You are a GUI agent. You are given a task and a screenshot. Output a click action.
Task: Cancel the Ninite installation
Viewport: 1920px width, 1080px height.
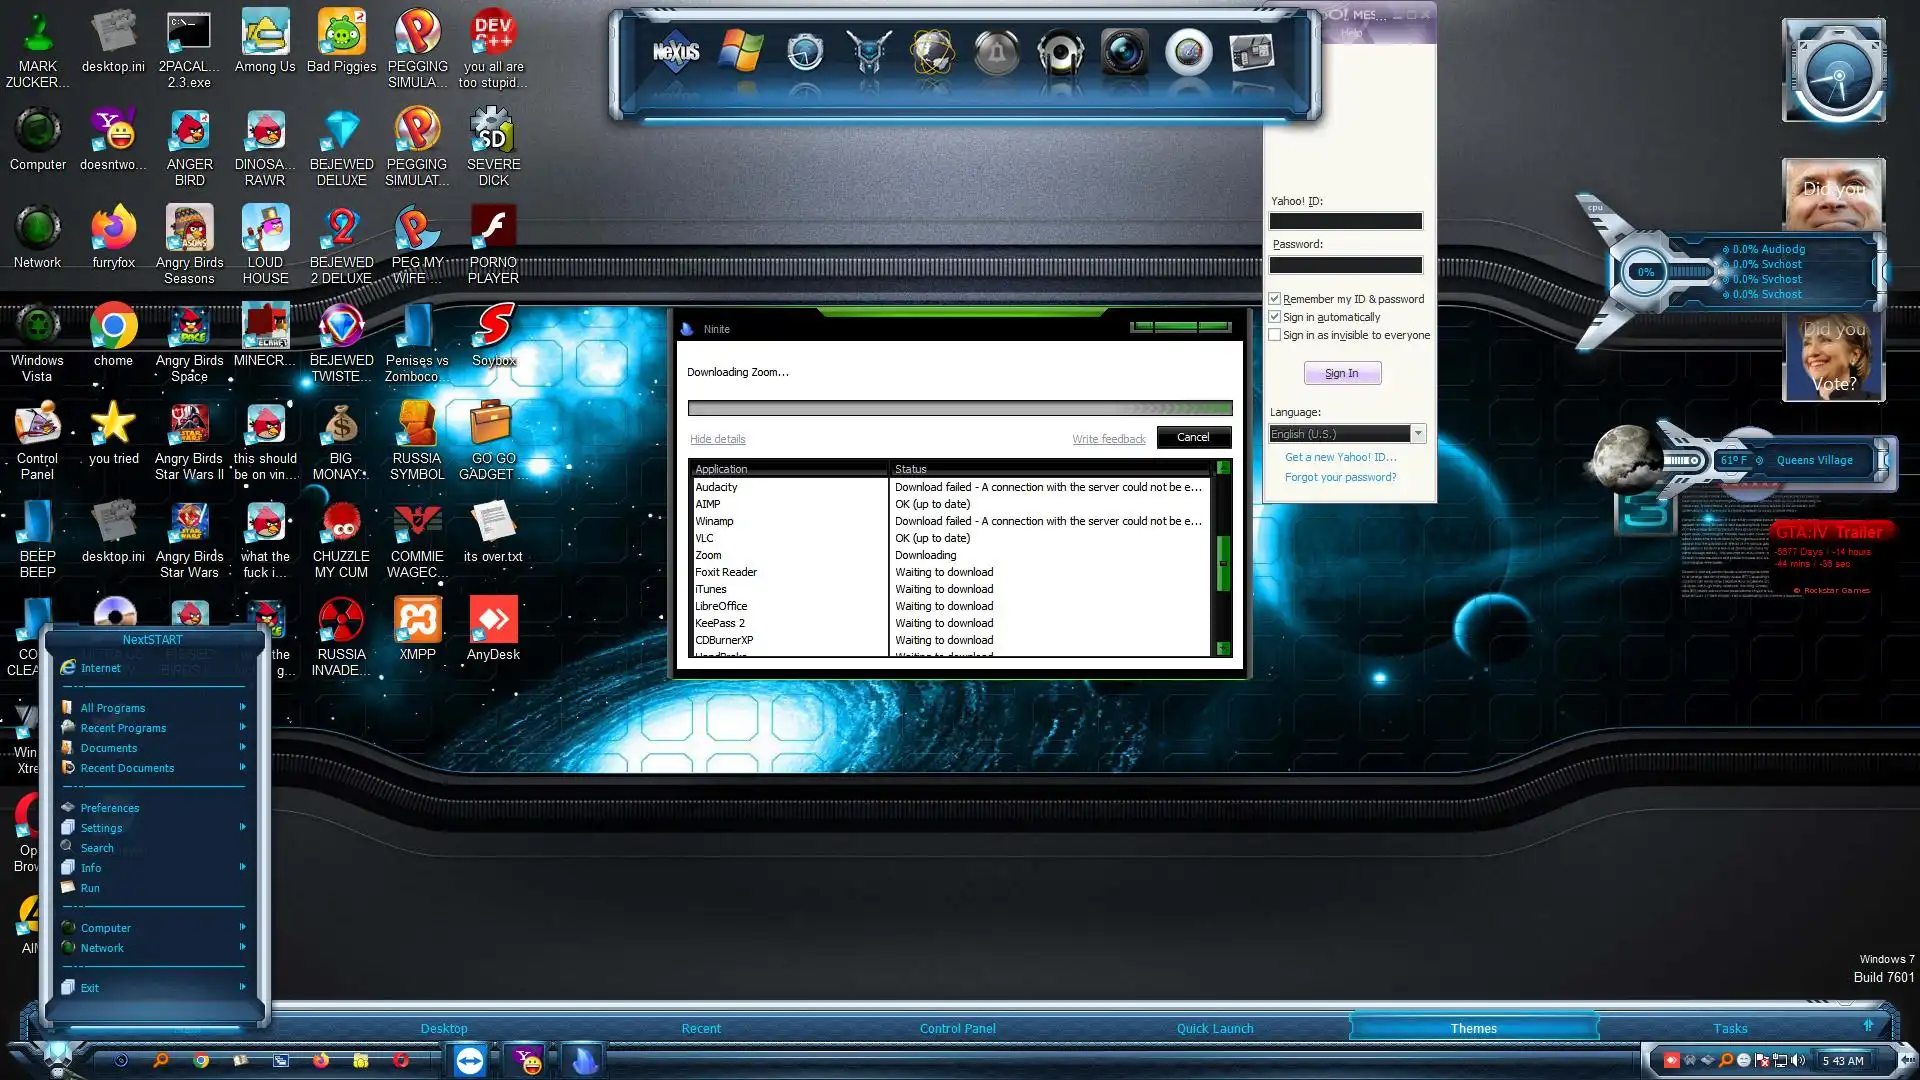[1193, 437]
